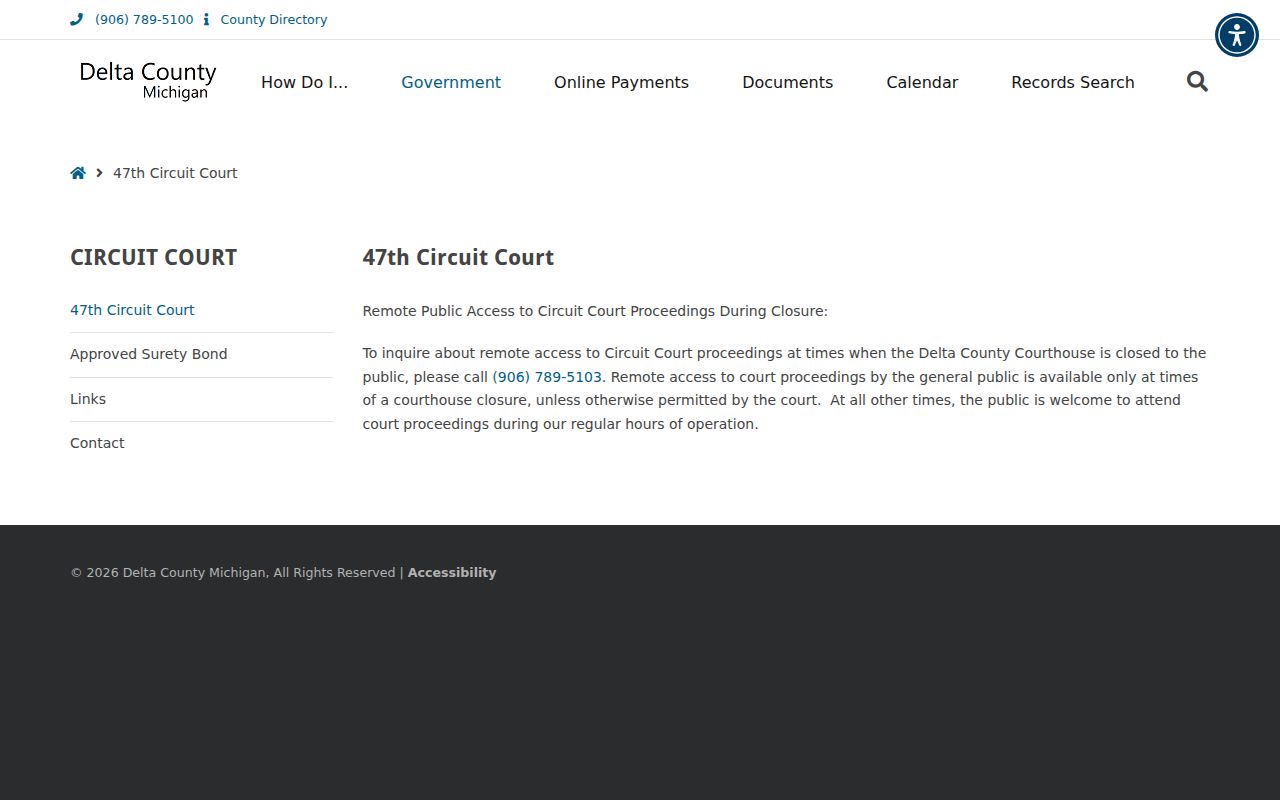Image resolution: width=1280 pixels, height=800 pixels.
Task: Click the CIRCUIT COURT sidebar heading
Action: (153, 257)
